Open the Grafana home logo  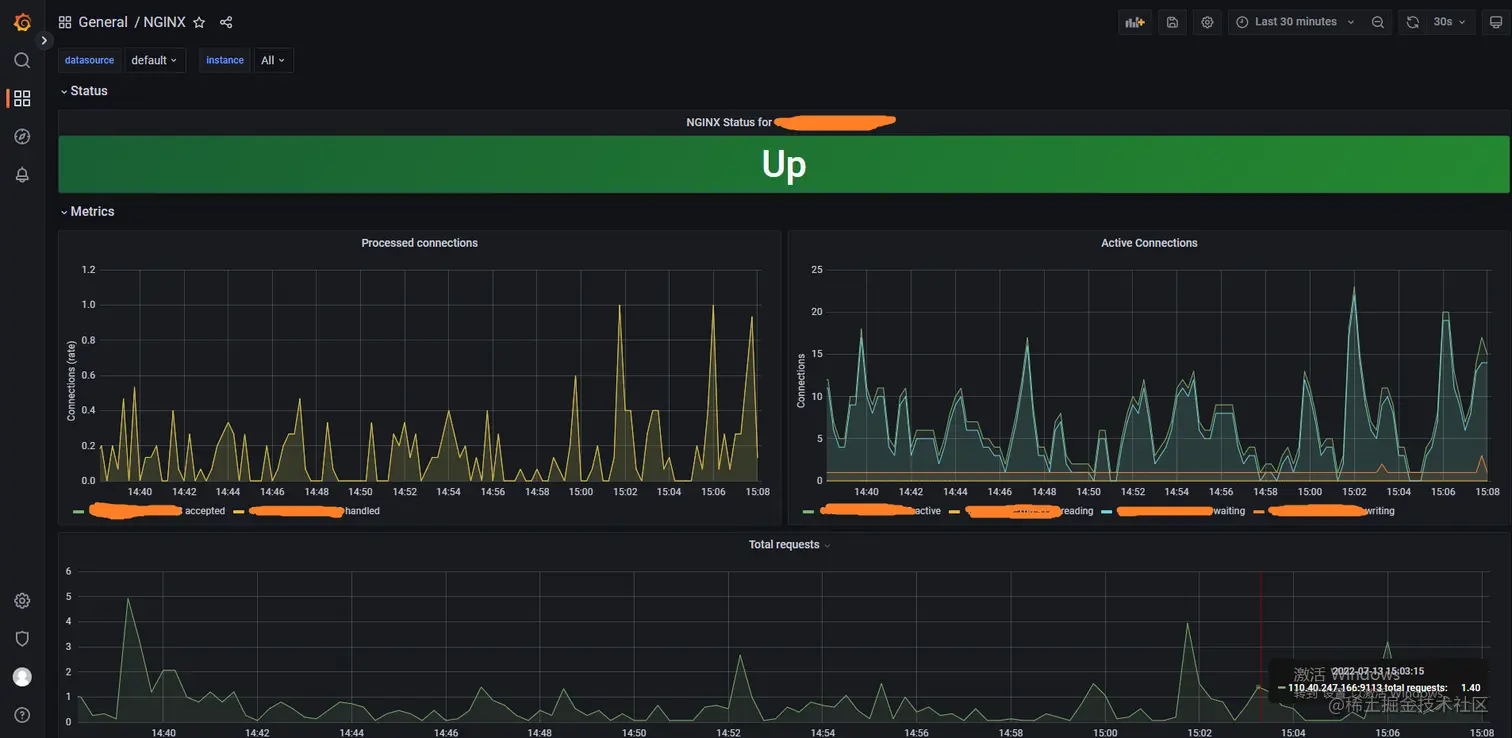[22, 22]
